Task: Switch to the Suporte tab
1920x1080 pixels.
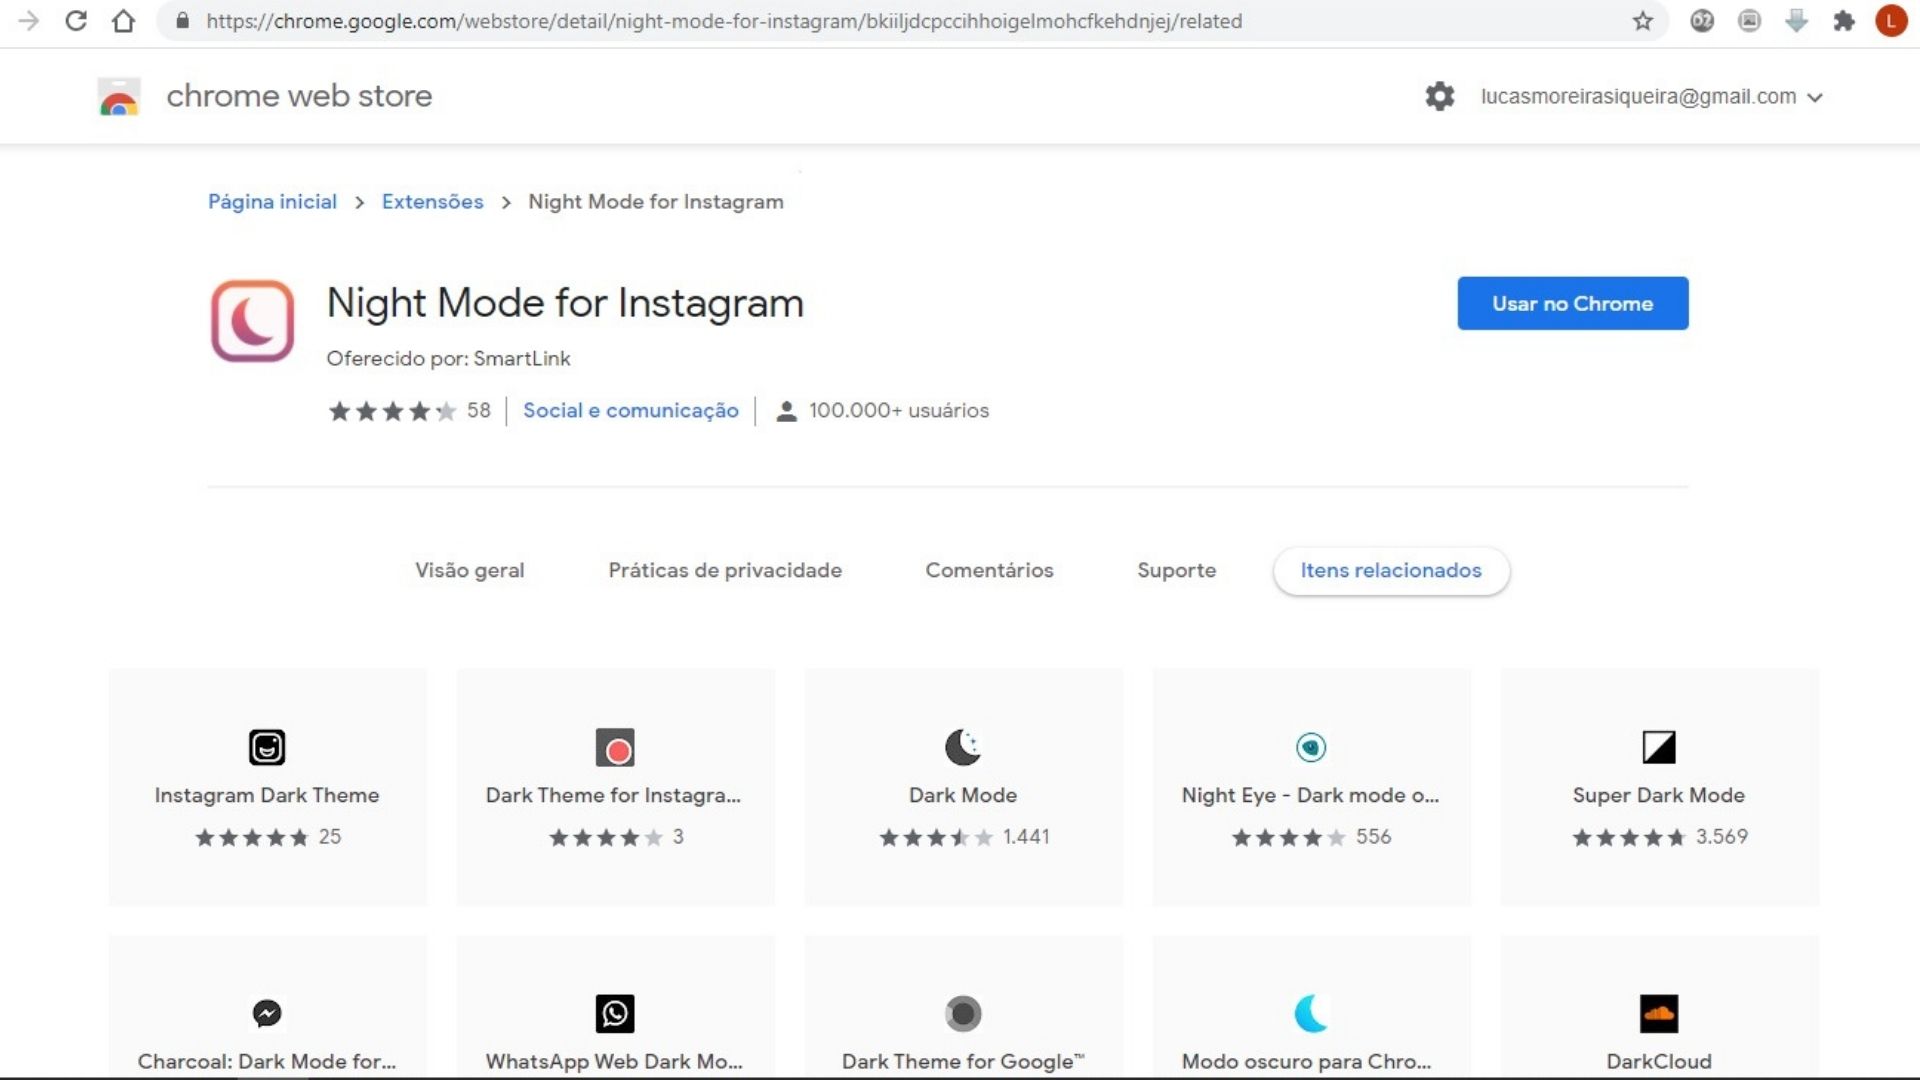Action: (x=1177, y=571)
